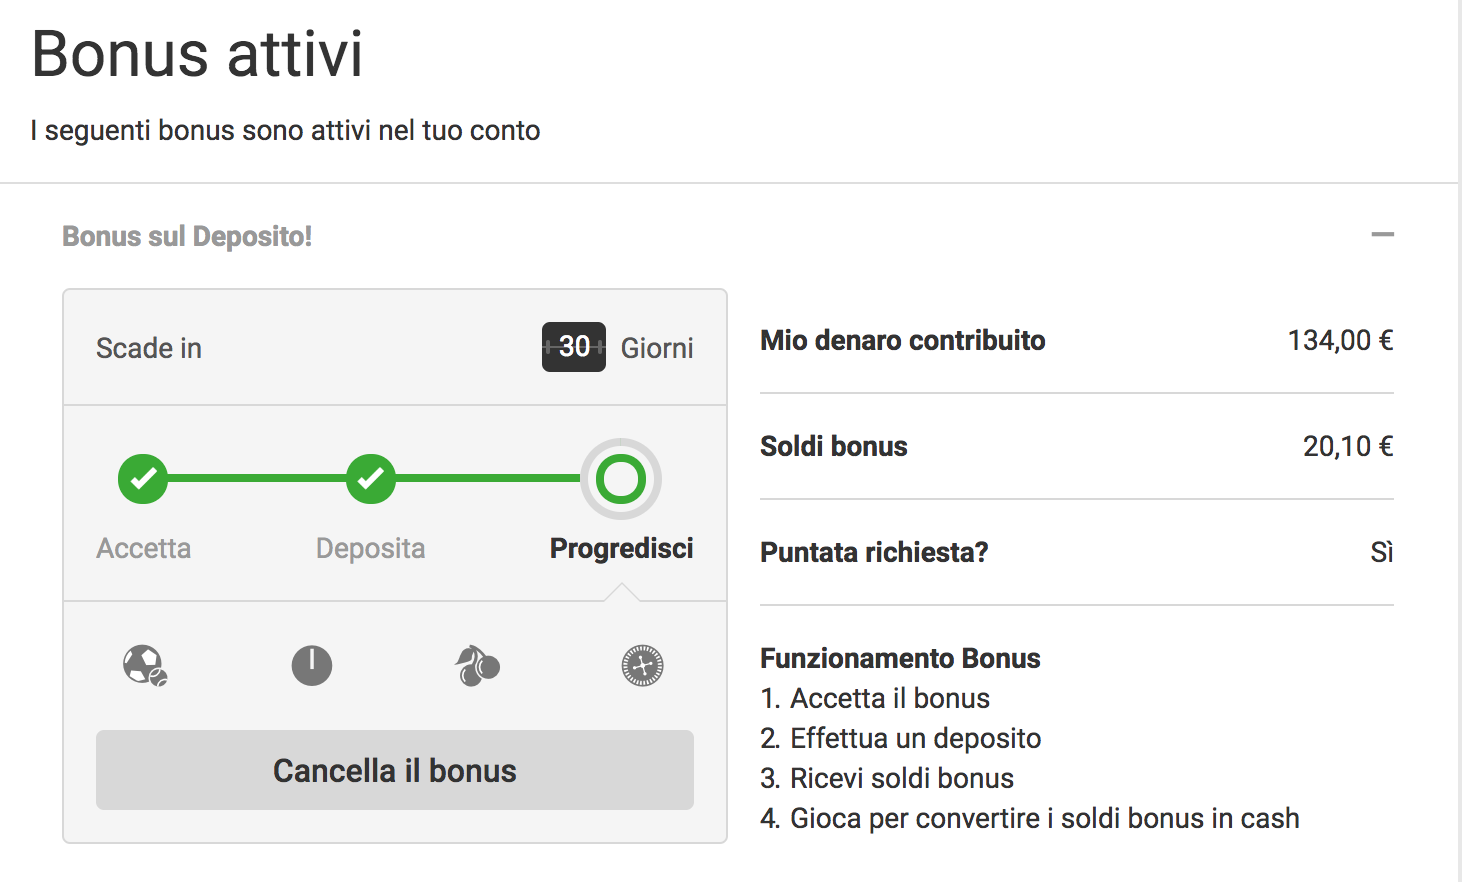The width and height of the screenshot is (1462, 882).
Task: Click the Funzionamento Bonus heading
Action: coord(900,658)
